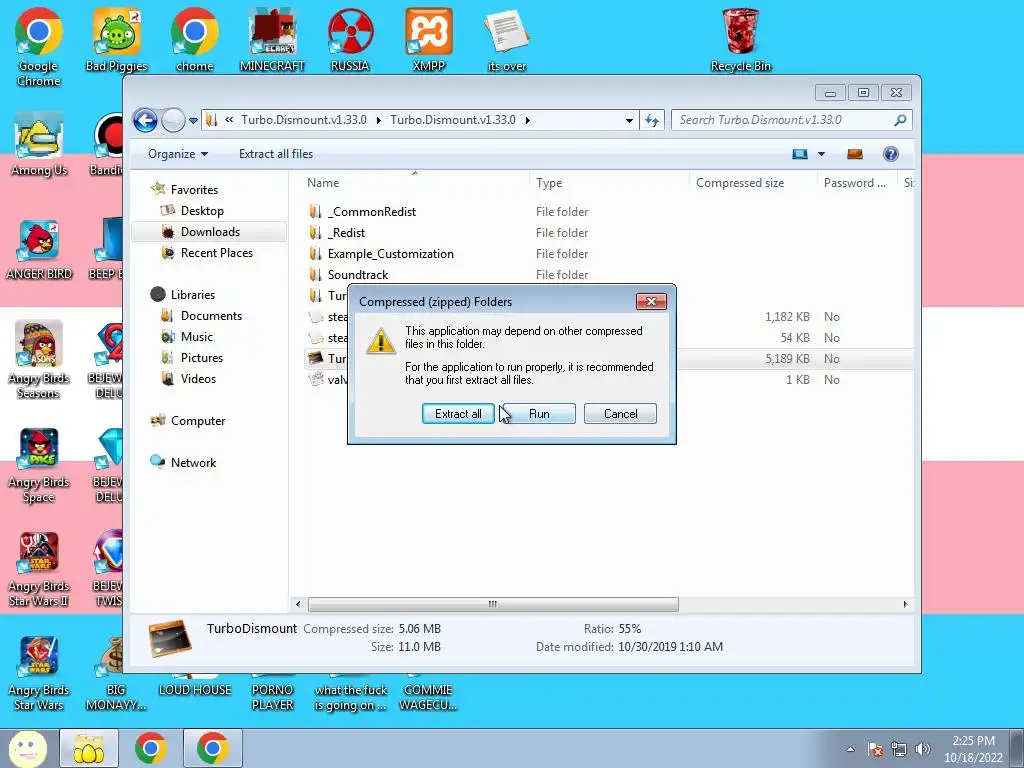Change view with the views icon
Image resolution: width=1024 pixels, height=768 pixels.
(800, 154)
